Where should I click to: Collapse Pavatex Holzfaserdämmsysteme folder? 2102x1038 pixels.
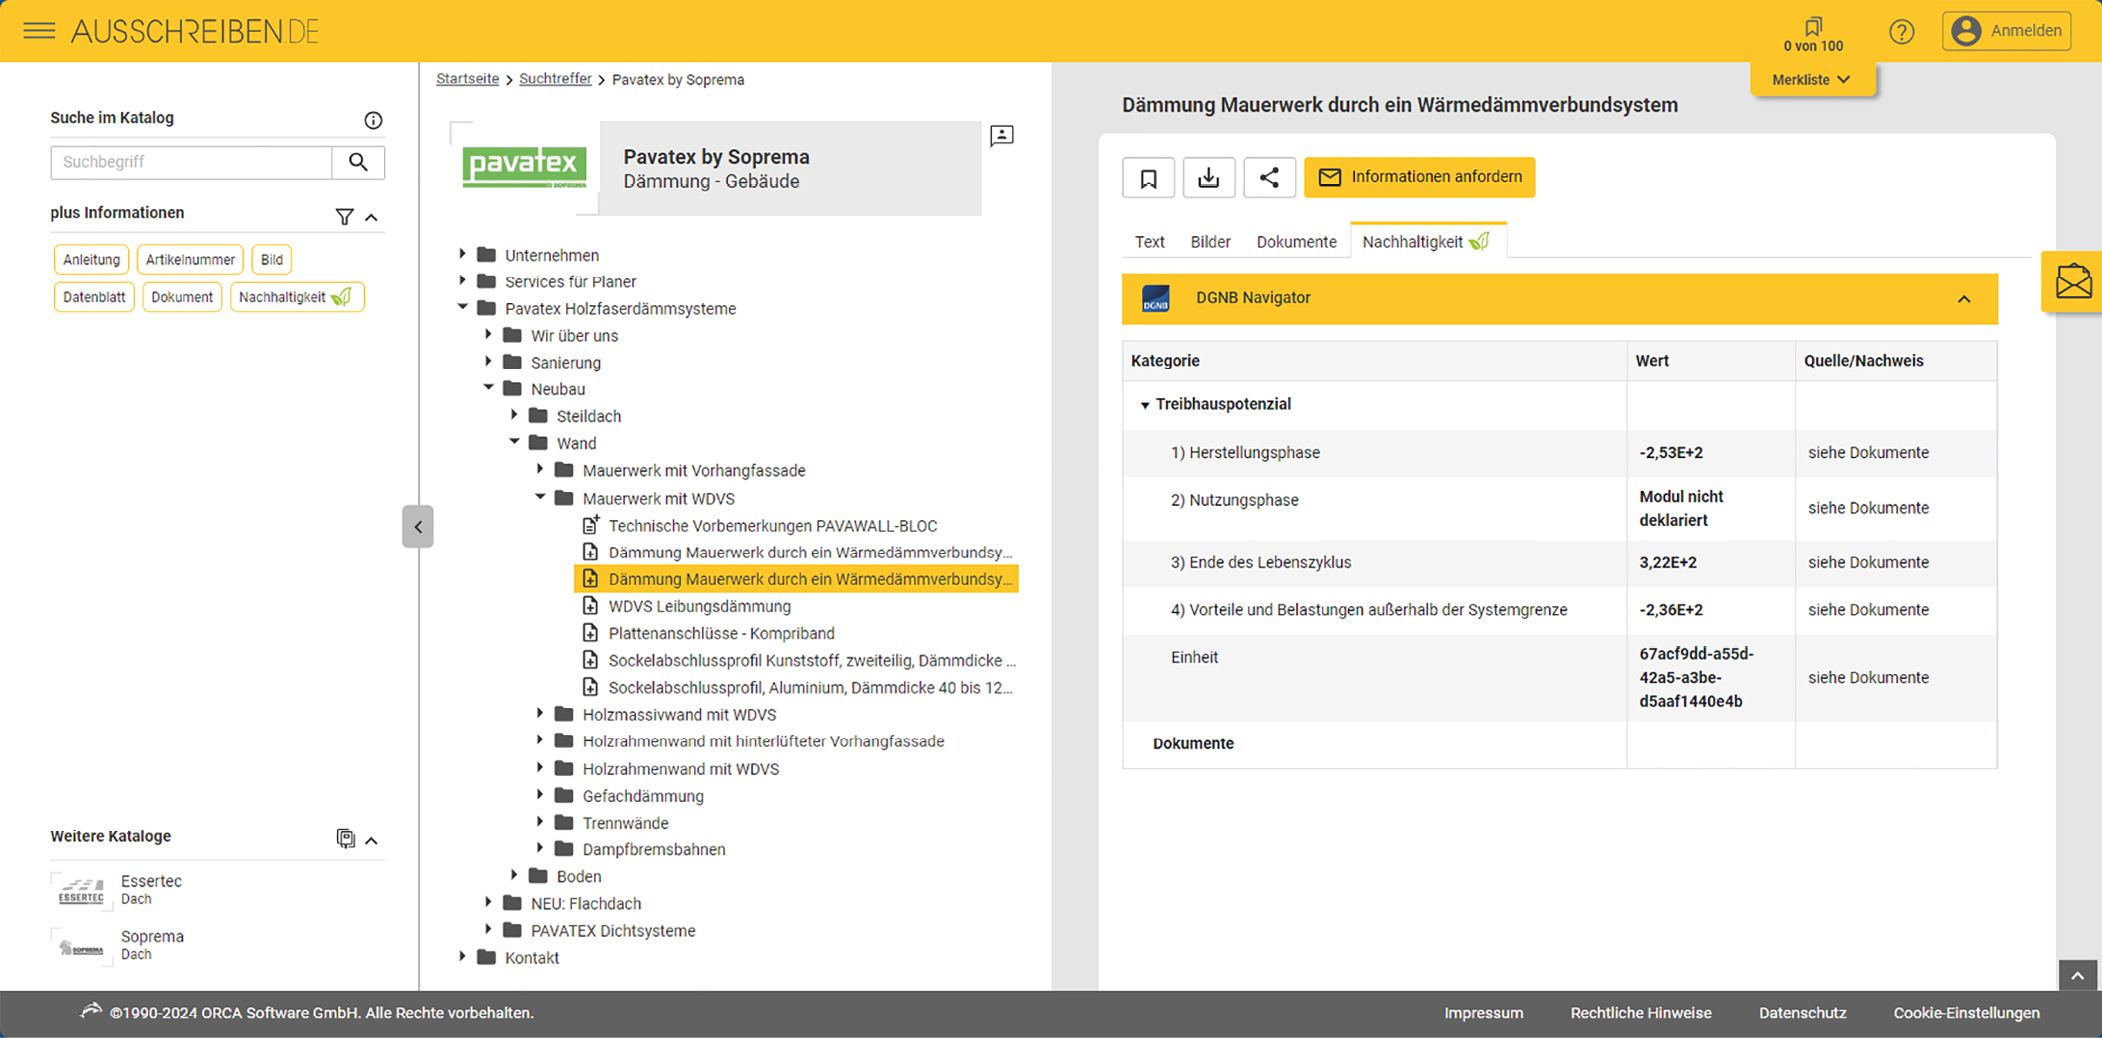tap(463, 308)
